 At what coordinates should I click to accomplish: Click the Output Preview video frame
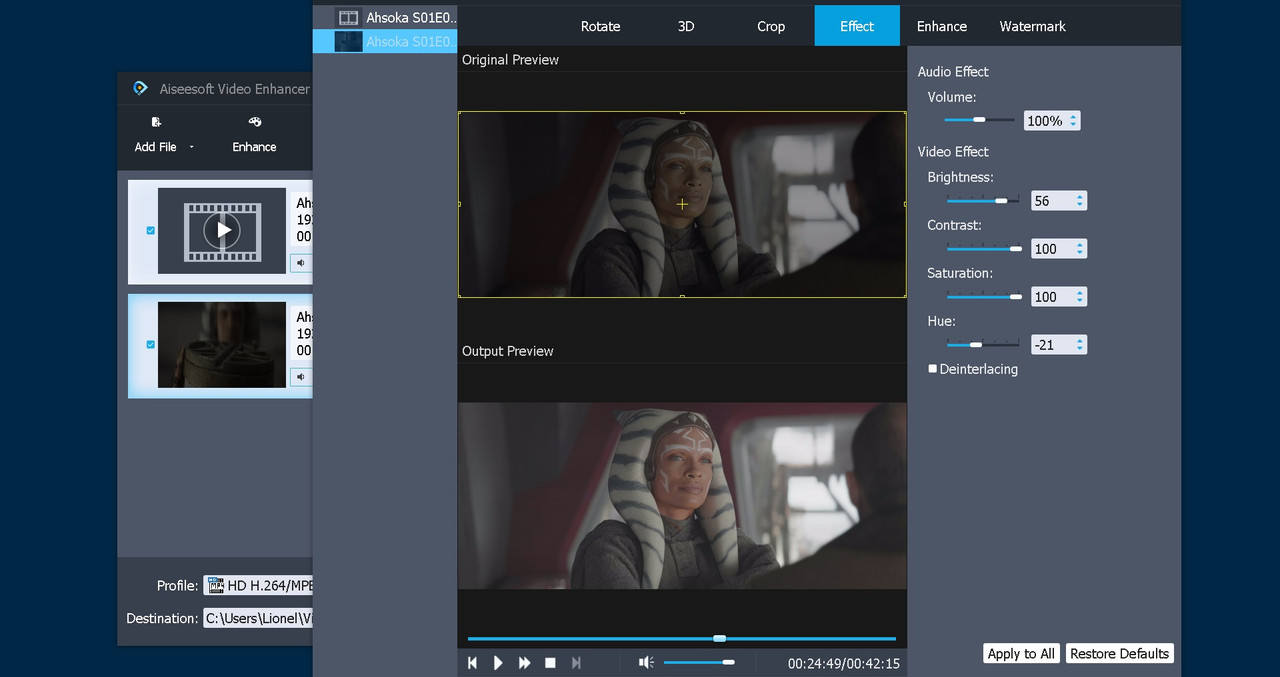(682, 495)
